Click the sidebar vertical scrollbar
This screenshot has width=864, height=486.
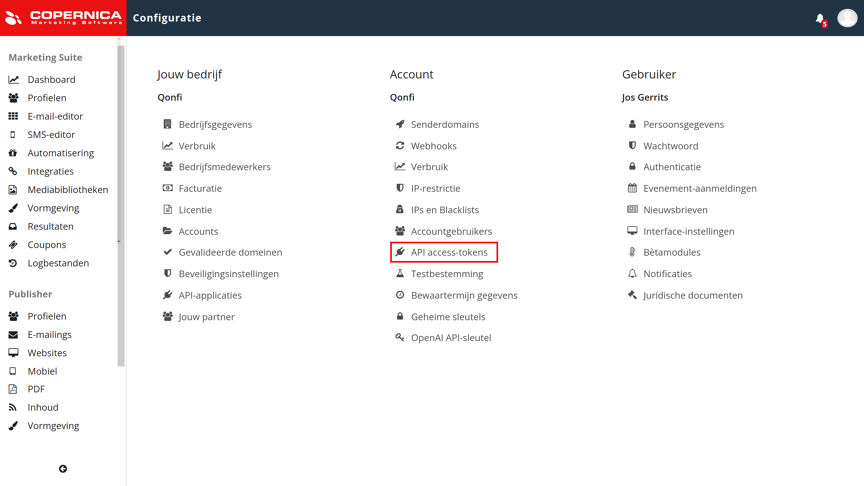tap(121, 206)
